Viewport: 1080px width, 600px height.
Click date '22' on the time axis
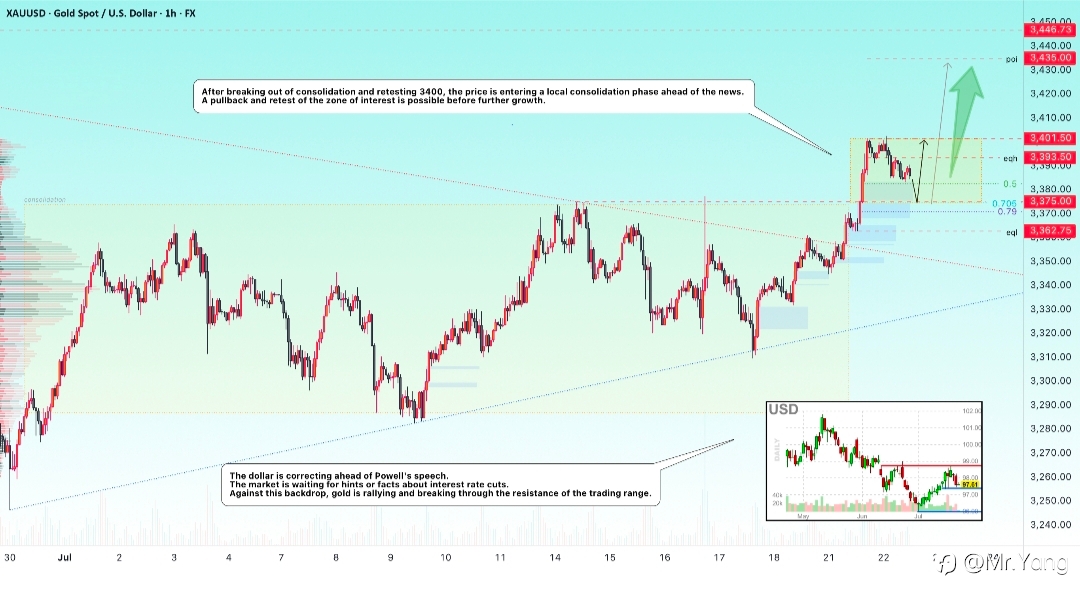point(883,557)
